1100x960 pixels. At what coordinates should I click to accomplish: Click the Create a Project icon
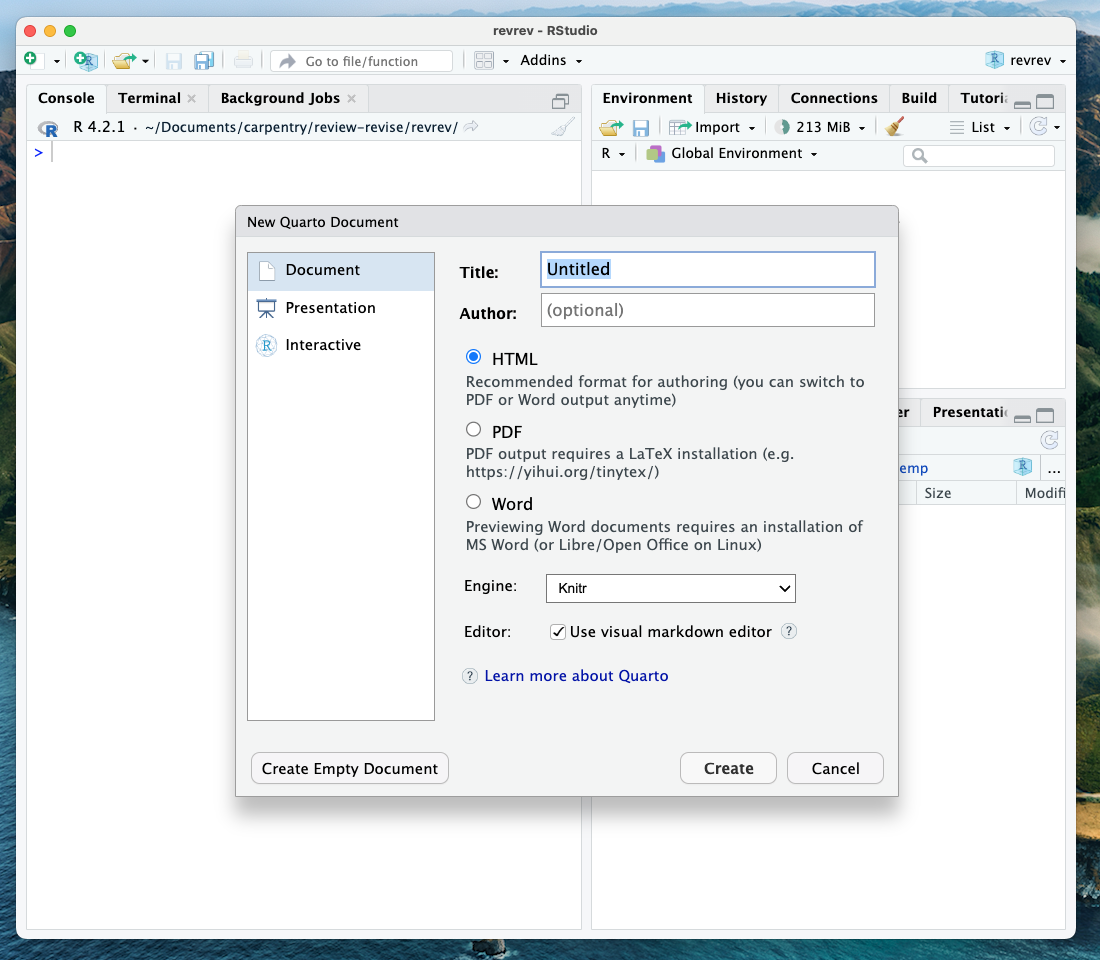click(86, 60)
